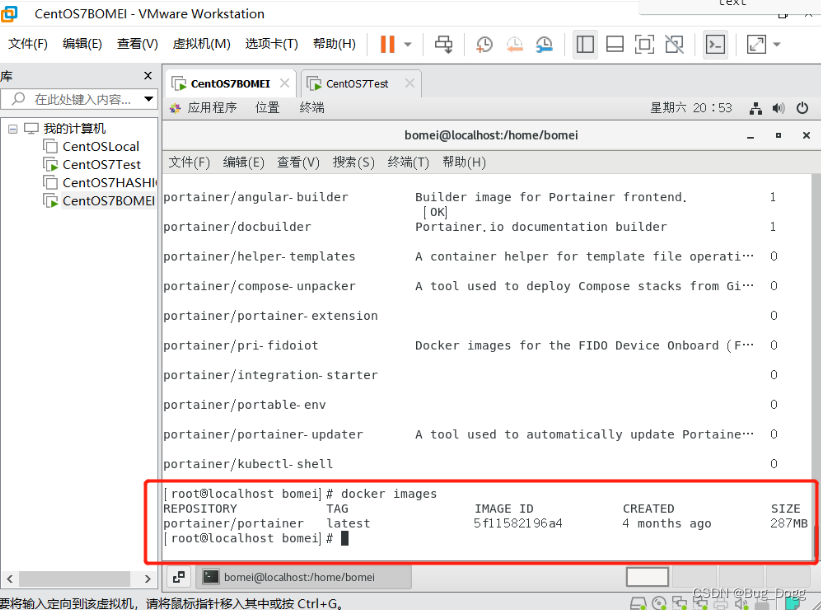821x610 pixels.
Task: Click the portainer/portainer repository text
Action: [233, 524]
